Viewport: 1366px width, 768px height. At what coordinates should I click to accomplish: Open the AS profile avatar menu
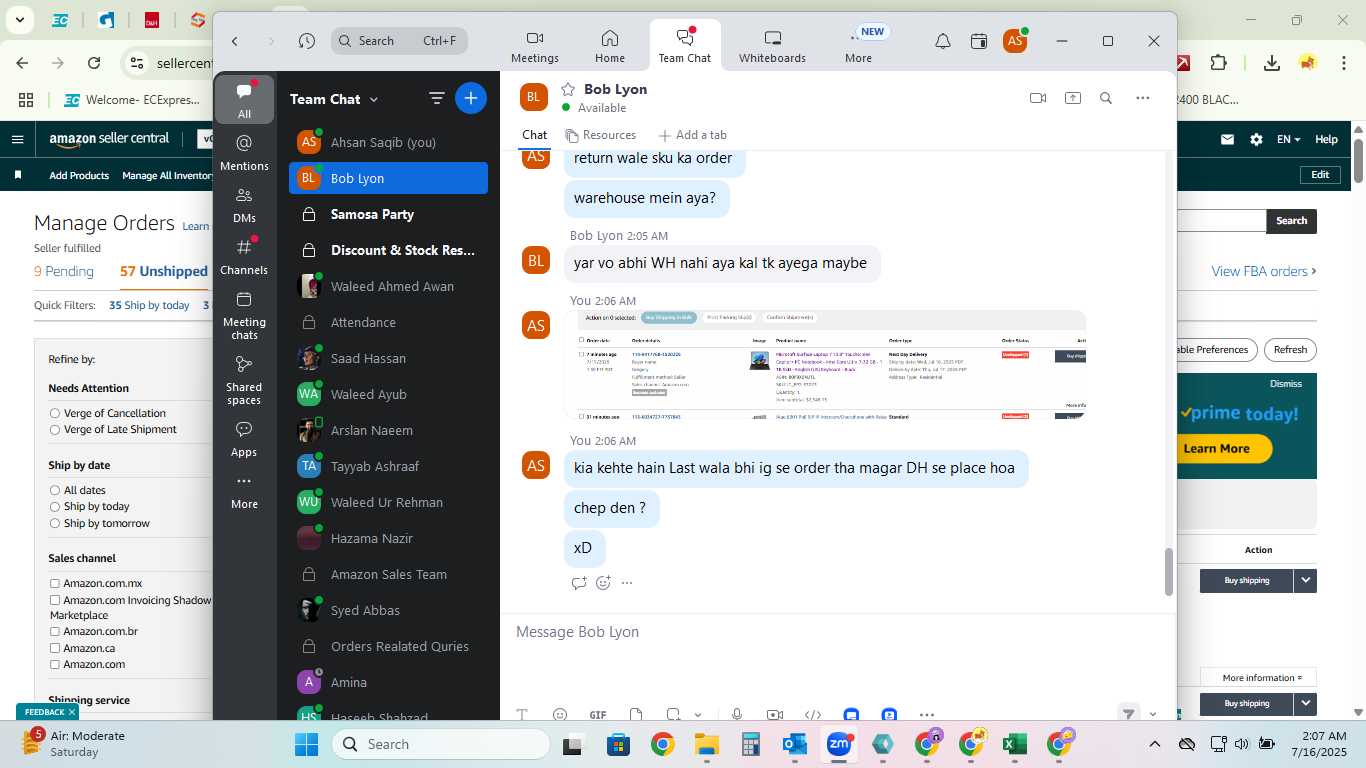[1015, 41]
